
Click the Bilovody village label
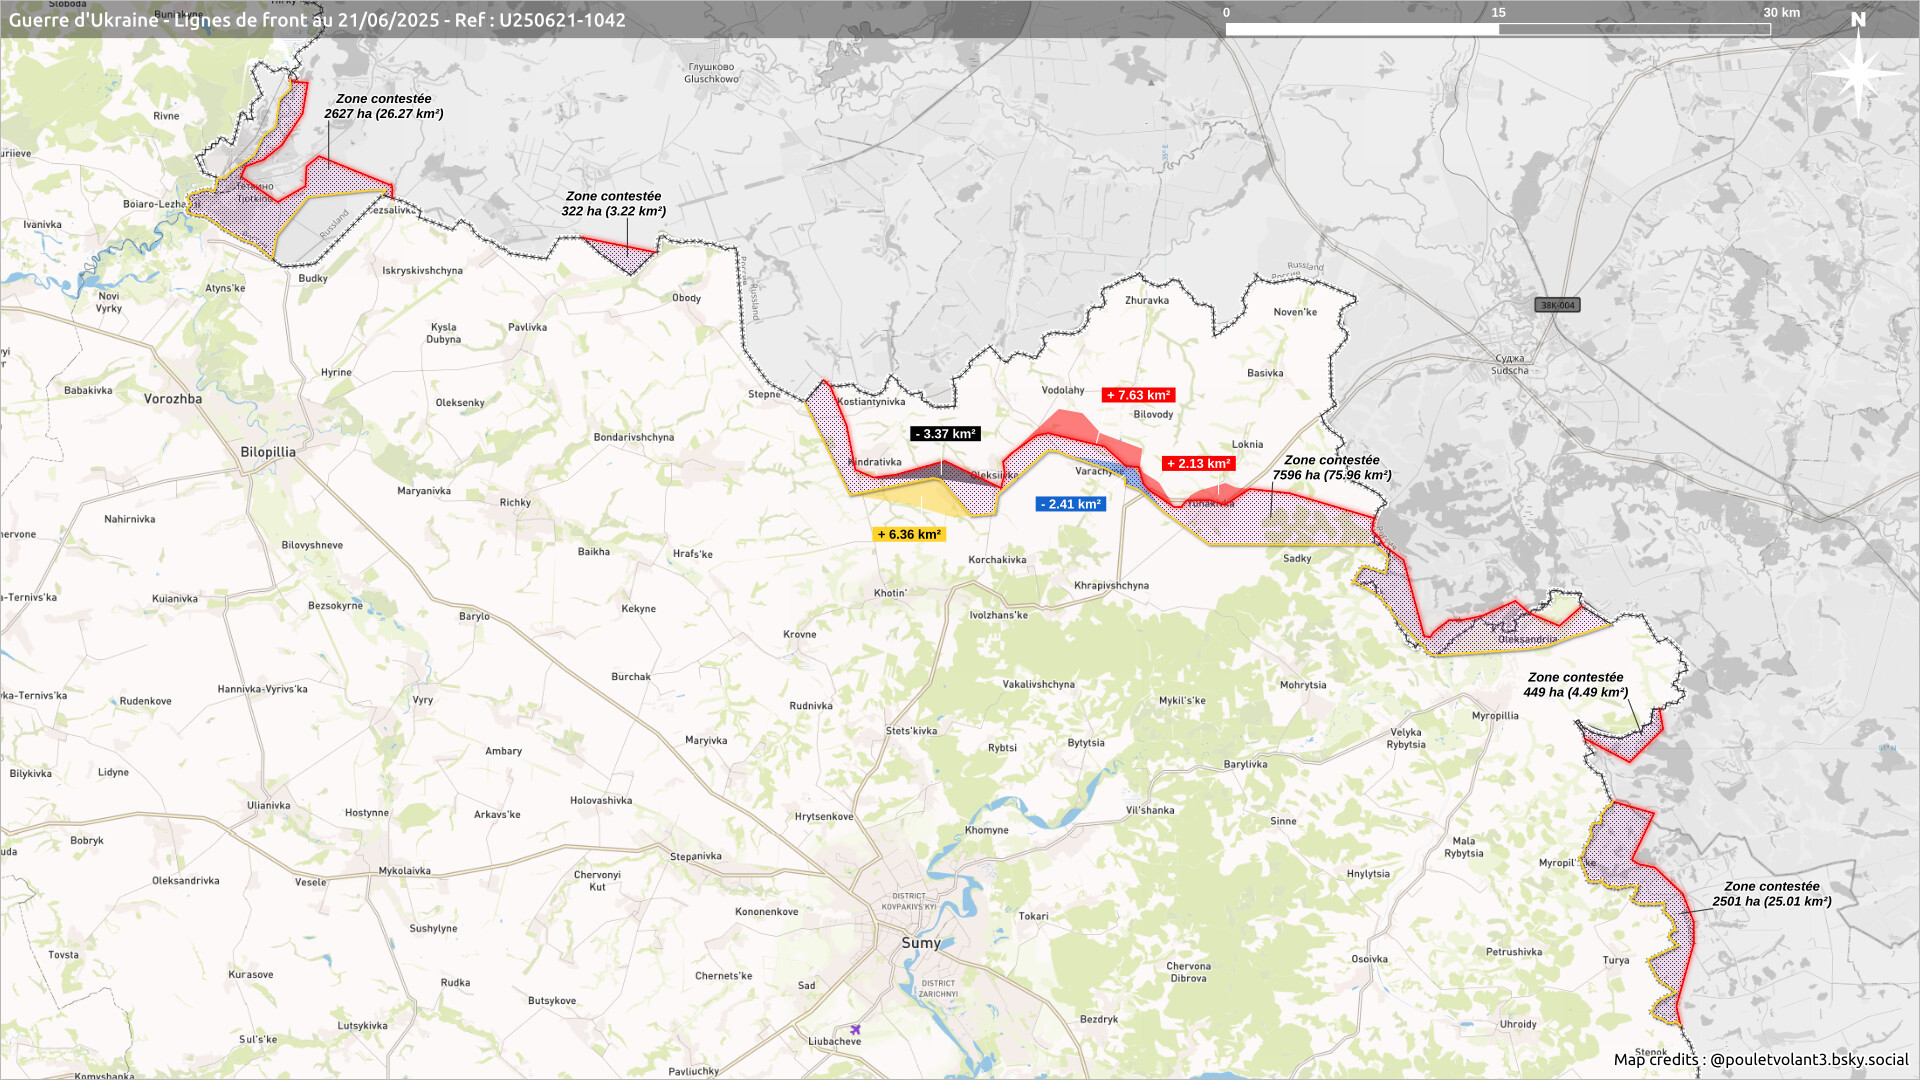click(1153, 415)
